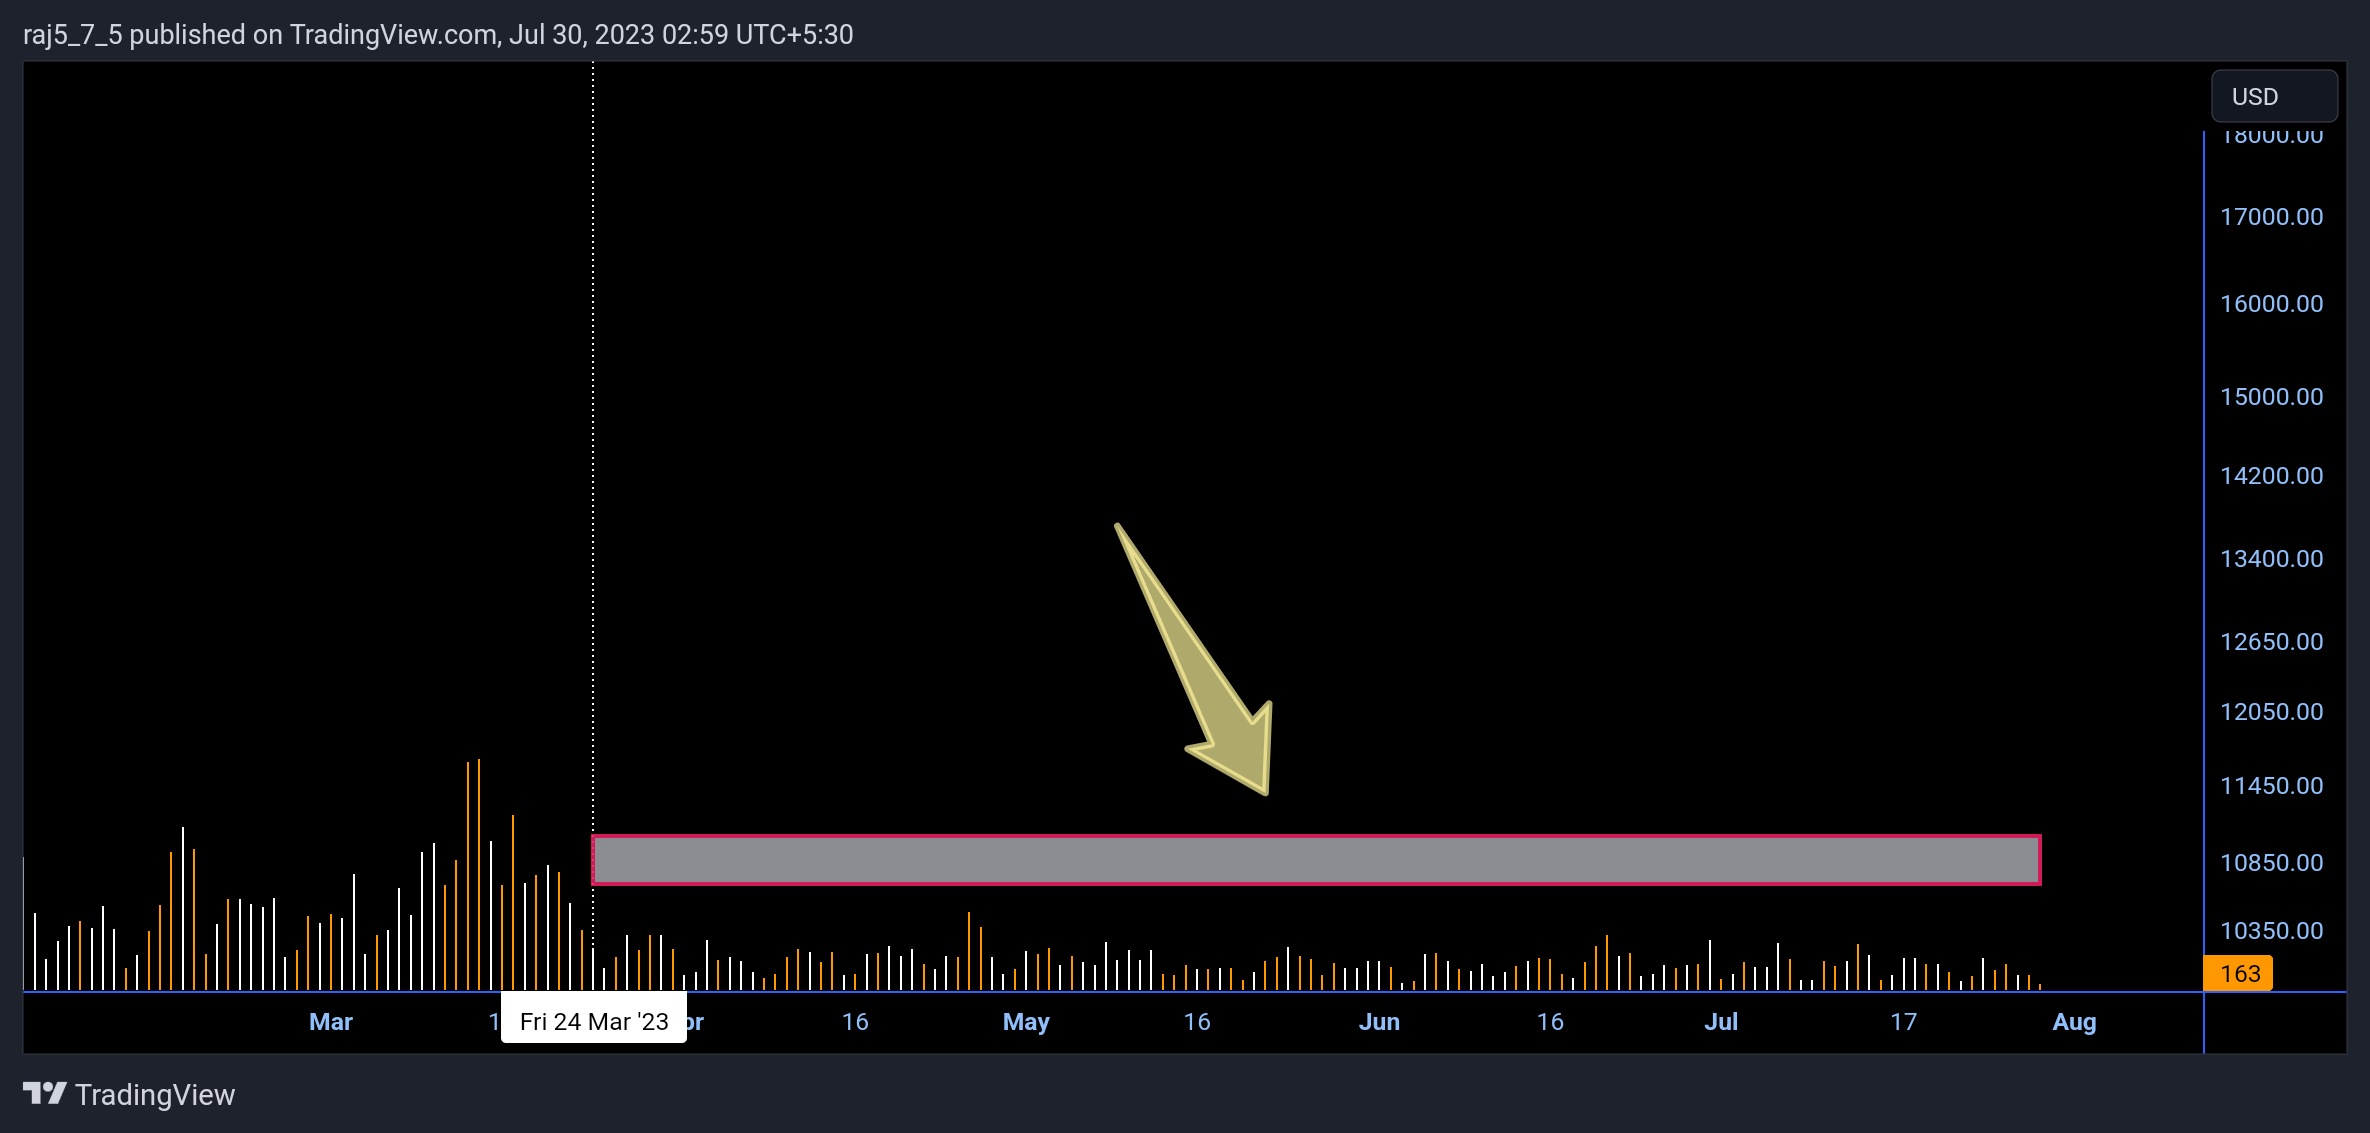
Task: Click the TradingView wordmark text
Action: point(155,1095)
